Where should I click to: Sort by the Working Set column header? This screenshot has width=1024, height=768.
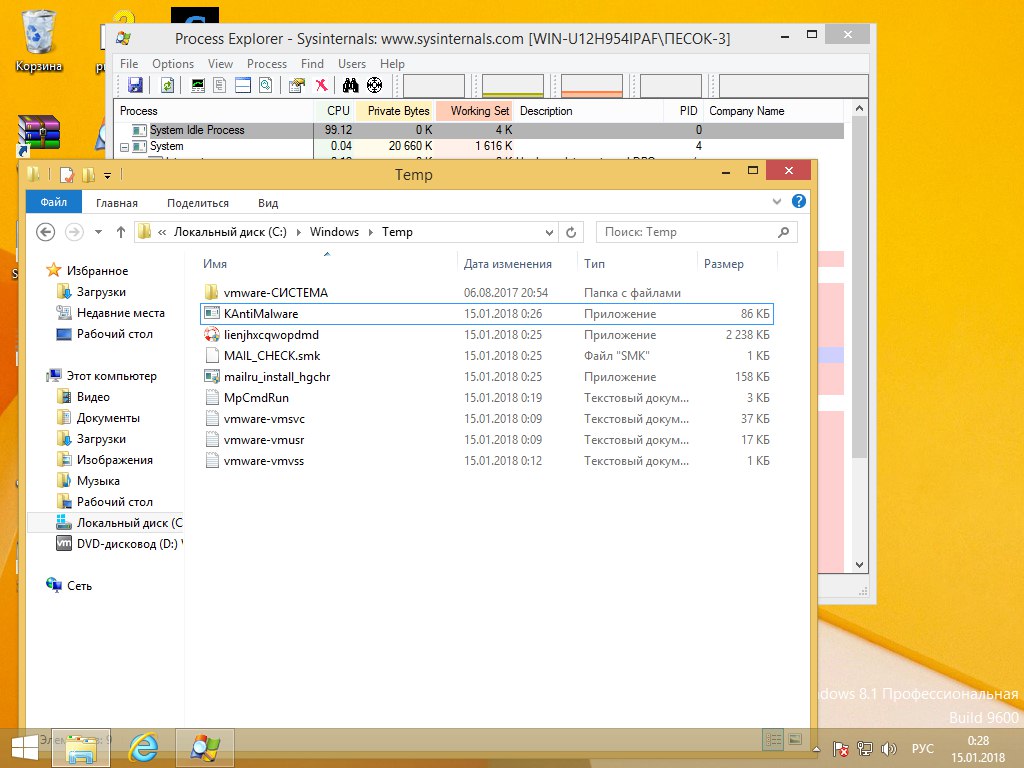click(x=475, y=111)
